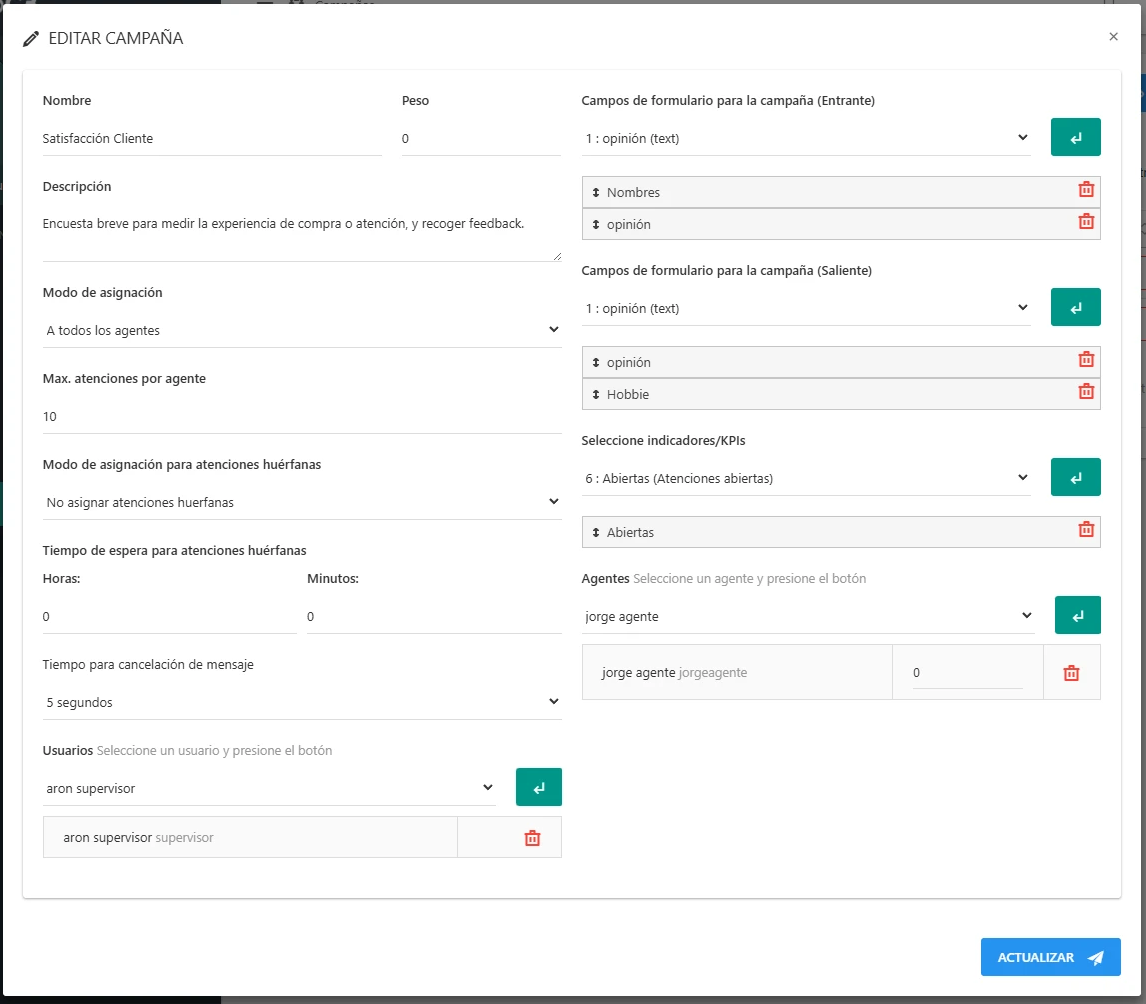Click jorge agente jorgeagente row text
This screenshot has height=1004, width=1146.
point(674,673)
